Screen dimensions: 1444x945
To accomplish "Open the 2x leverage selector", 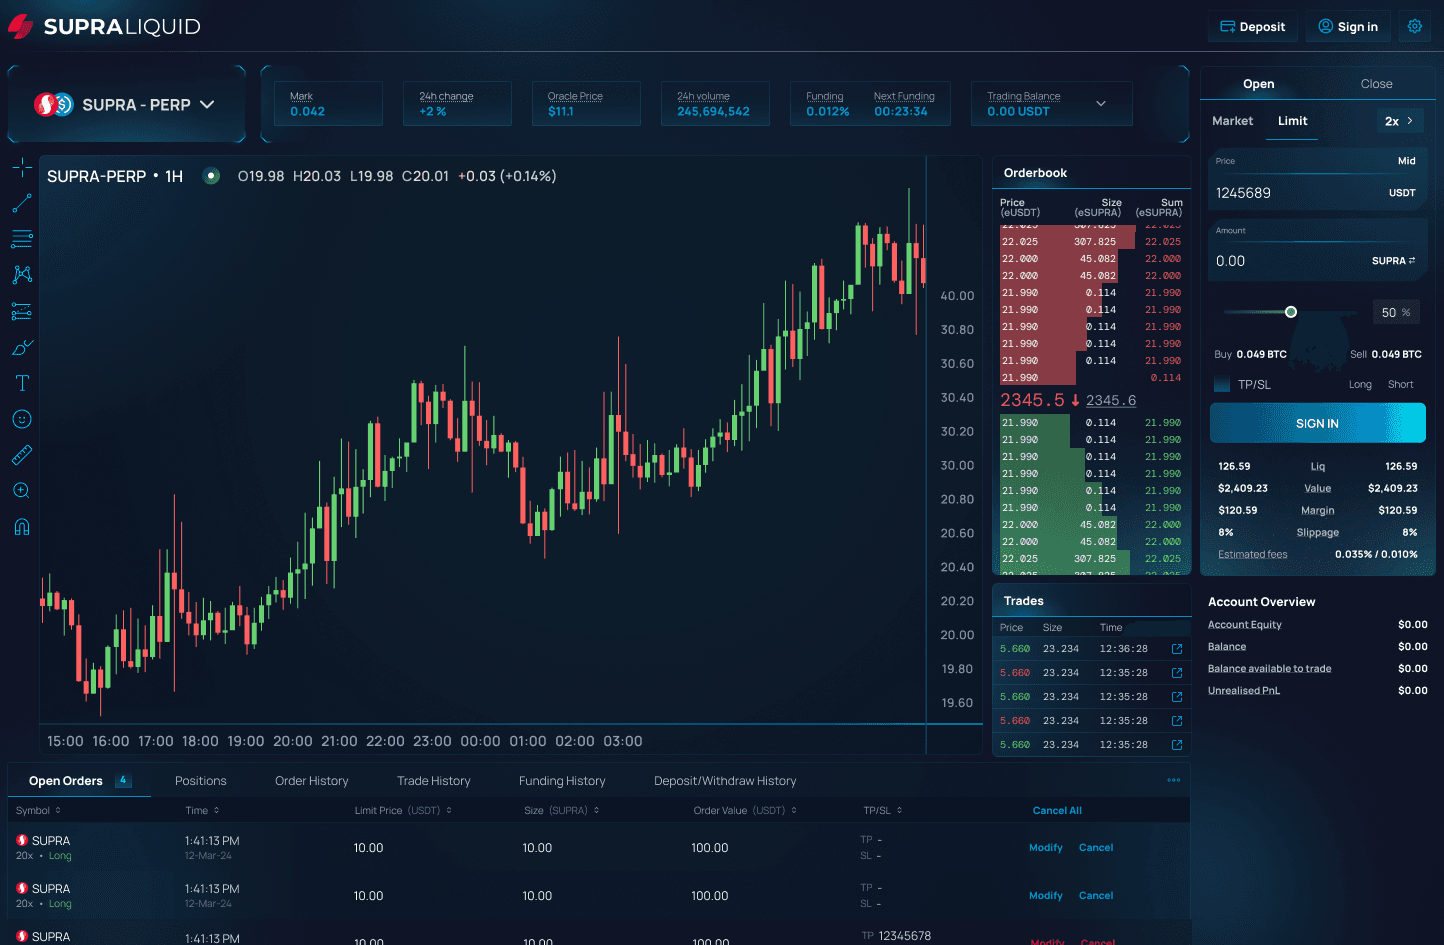I will click(1399, 121).
